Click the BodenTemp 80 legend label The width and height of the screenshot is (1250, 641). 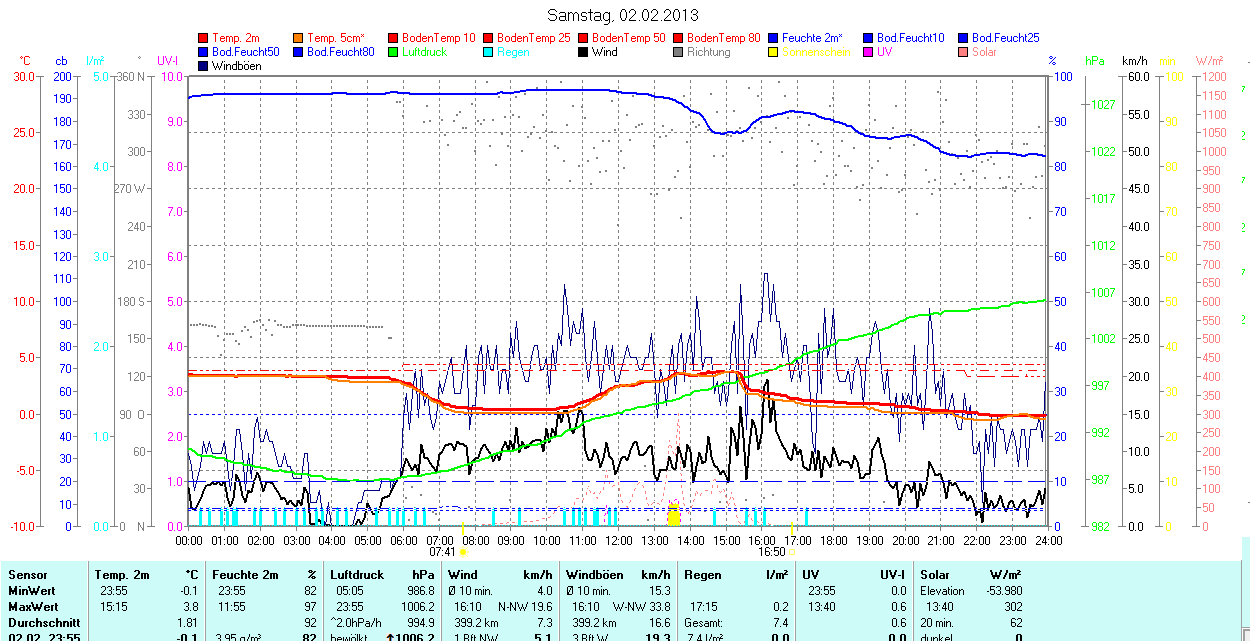(x=726, y=38)
